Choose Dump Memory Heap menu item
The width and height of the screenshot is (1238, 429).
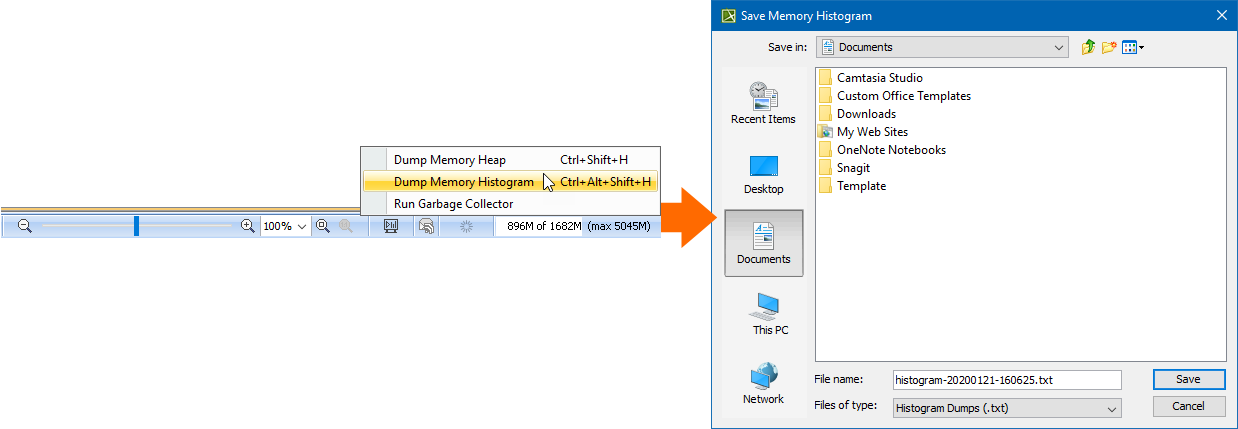point(450,160)
